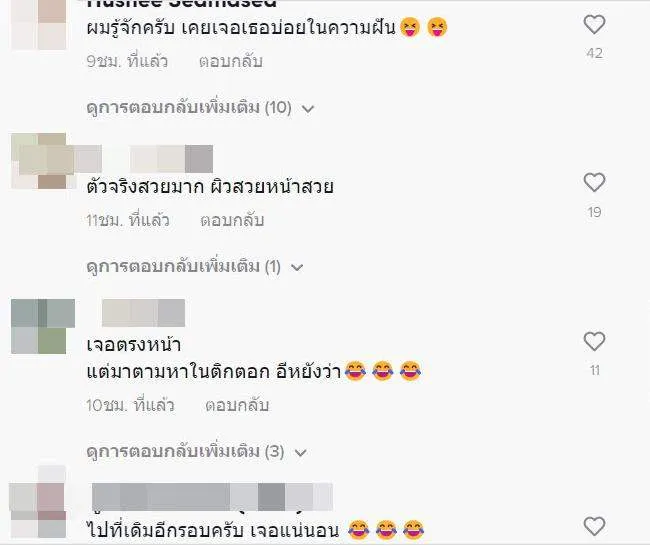Open the avatar of the 'ผมรู้จักครับ' commenter
This screenshot has width=650, height=546.
click(39, 25)
